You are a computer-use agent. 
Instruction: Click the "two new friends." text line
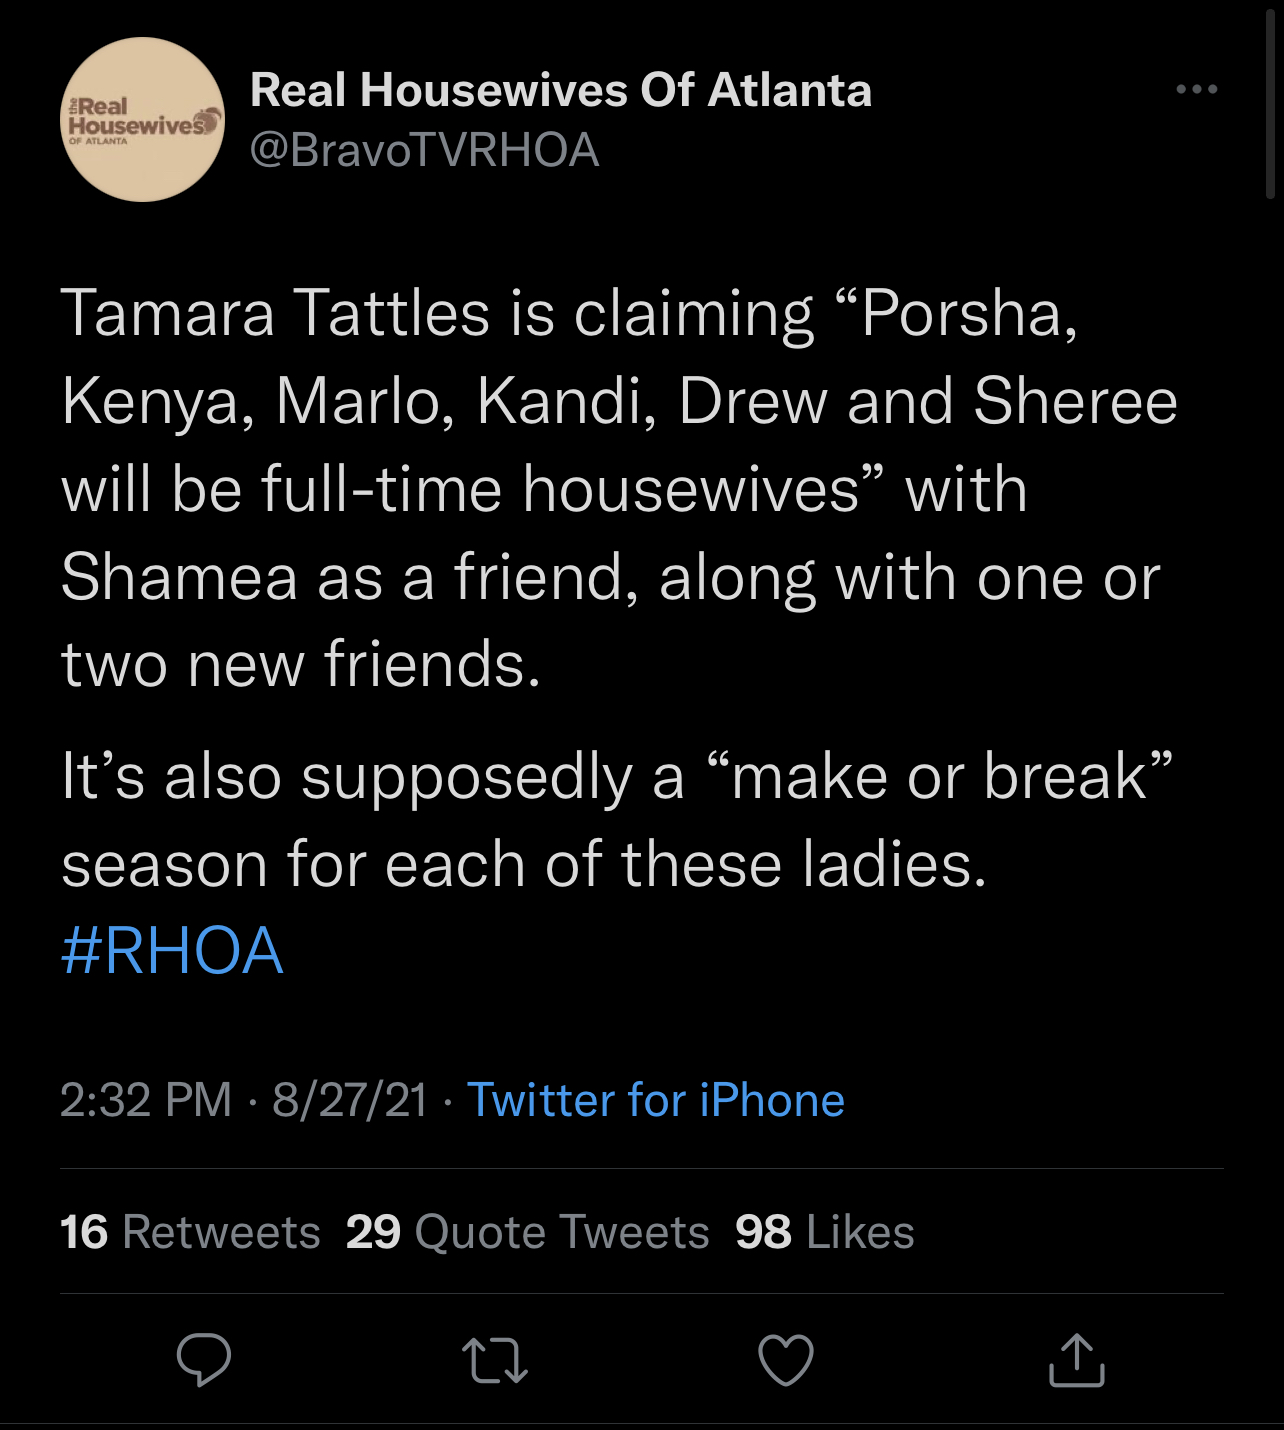[301, 665]
